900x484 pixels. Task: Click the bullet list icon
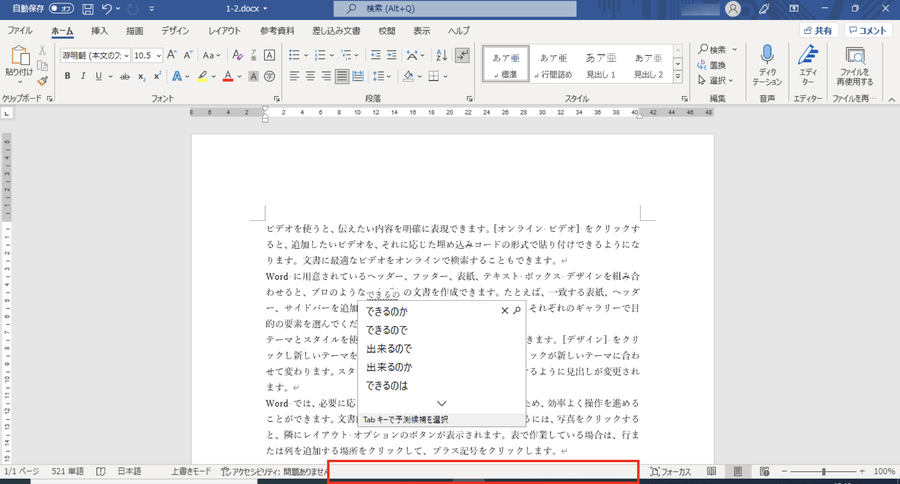(295, 55)
